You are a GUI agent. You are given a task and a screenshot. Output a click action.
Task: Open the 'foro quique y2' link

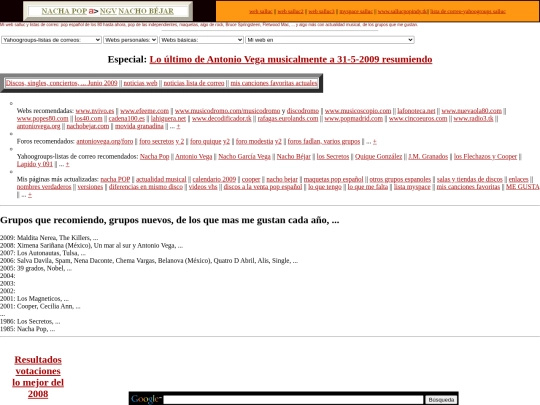click(x=210, y=141)
